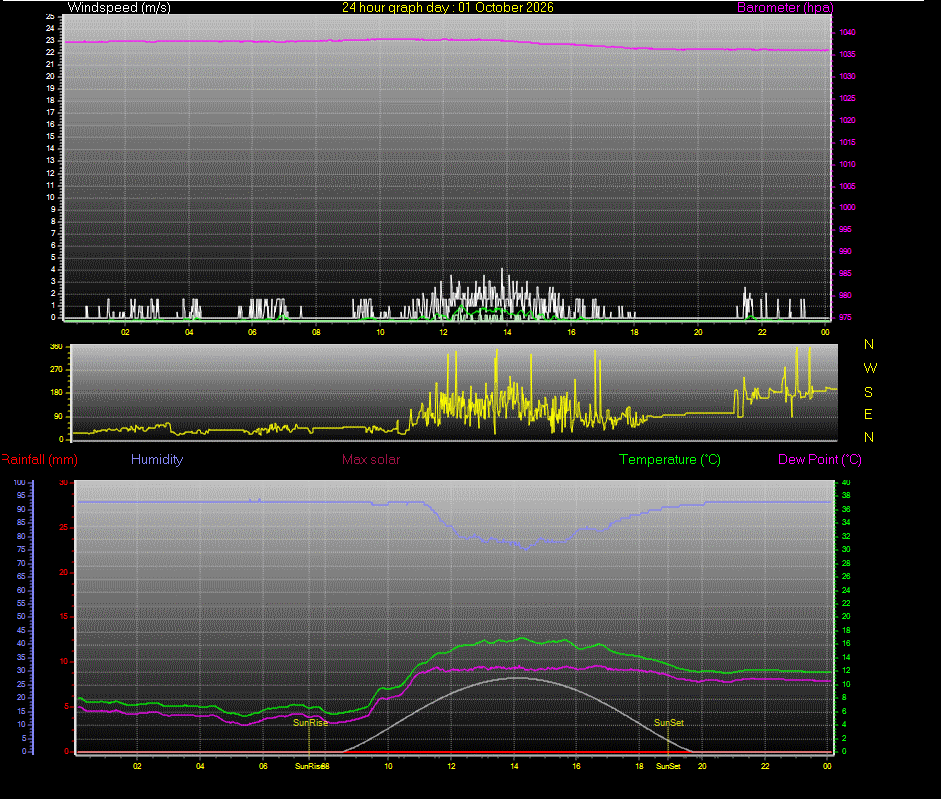Click the 20 windspeed scale value

click(50, 76)
